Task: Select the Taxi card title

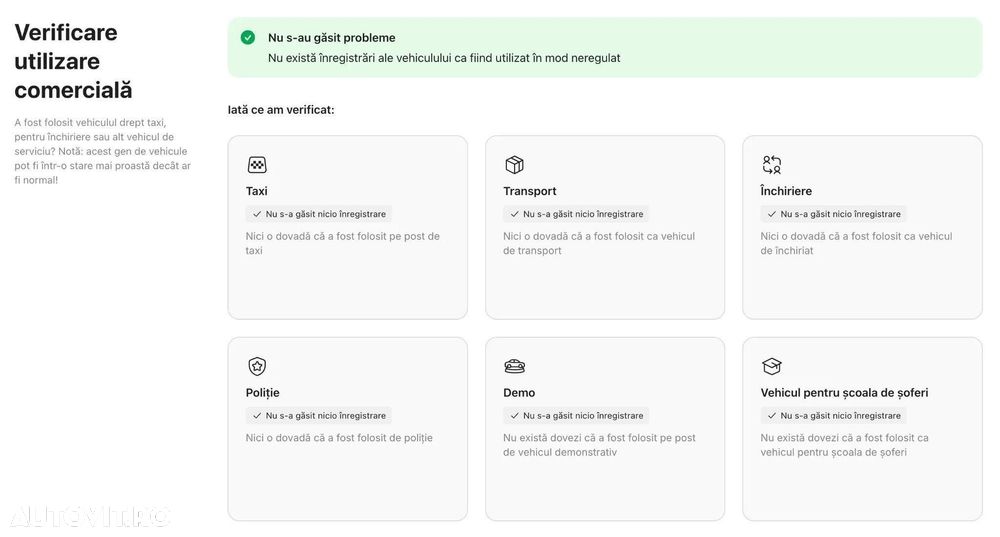Action: tap(256, 191)
